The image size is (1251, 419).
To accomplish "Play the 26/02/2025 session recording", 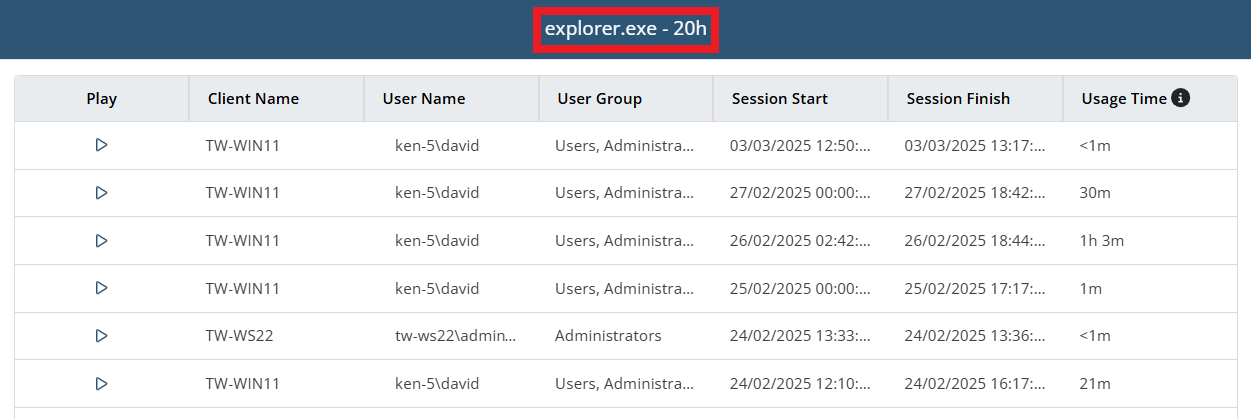I will 101,241.
